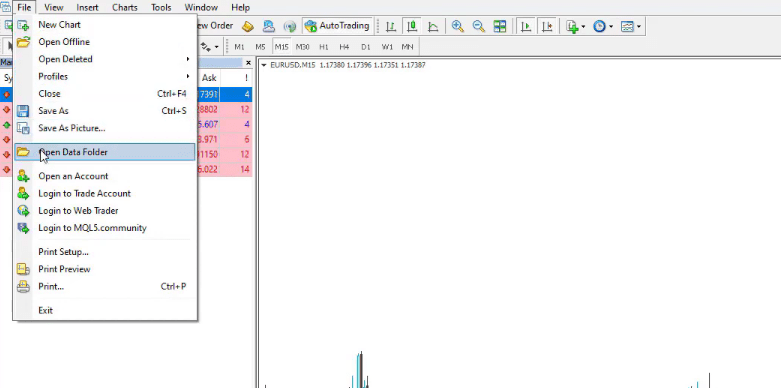The width and height of the screenshot is (781, 388).
Task: Choose Login to Trade Account
Action: coord(105,194)
